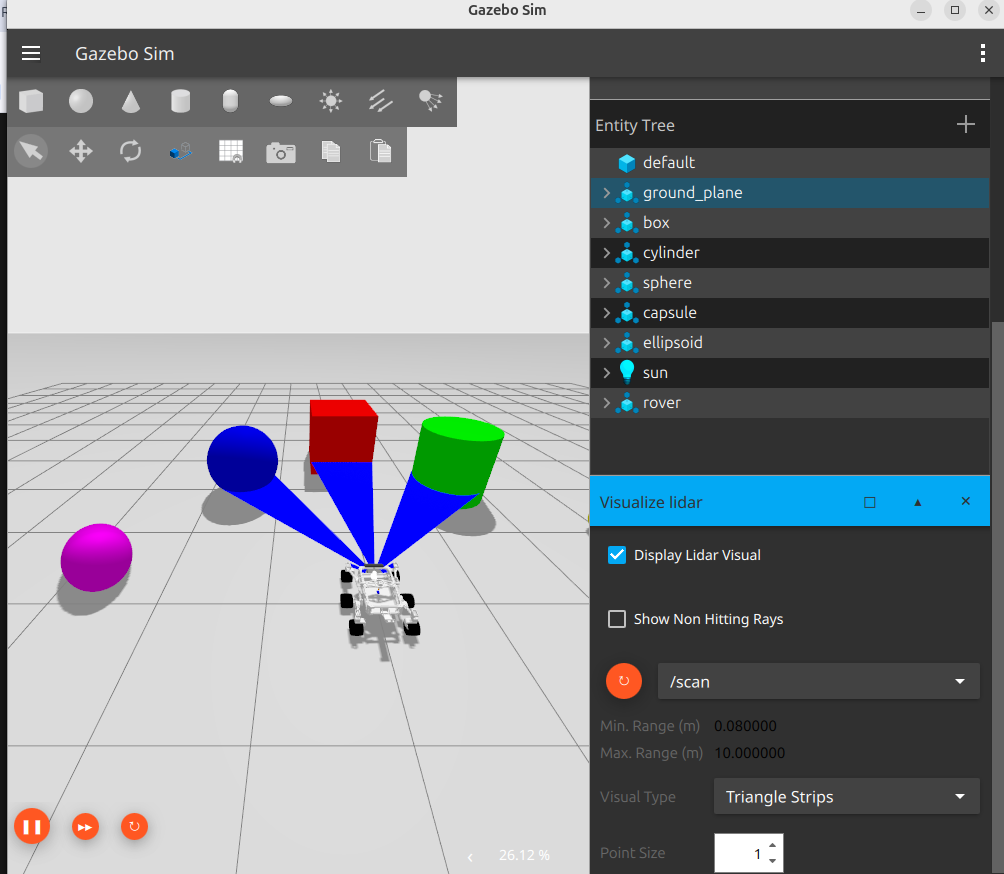Add a cone shape to scene
This screenshot has height=874, width=1004.
(x=131, y=101)
